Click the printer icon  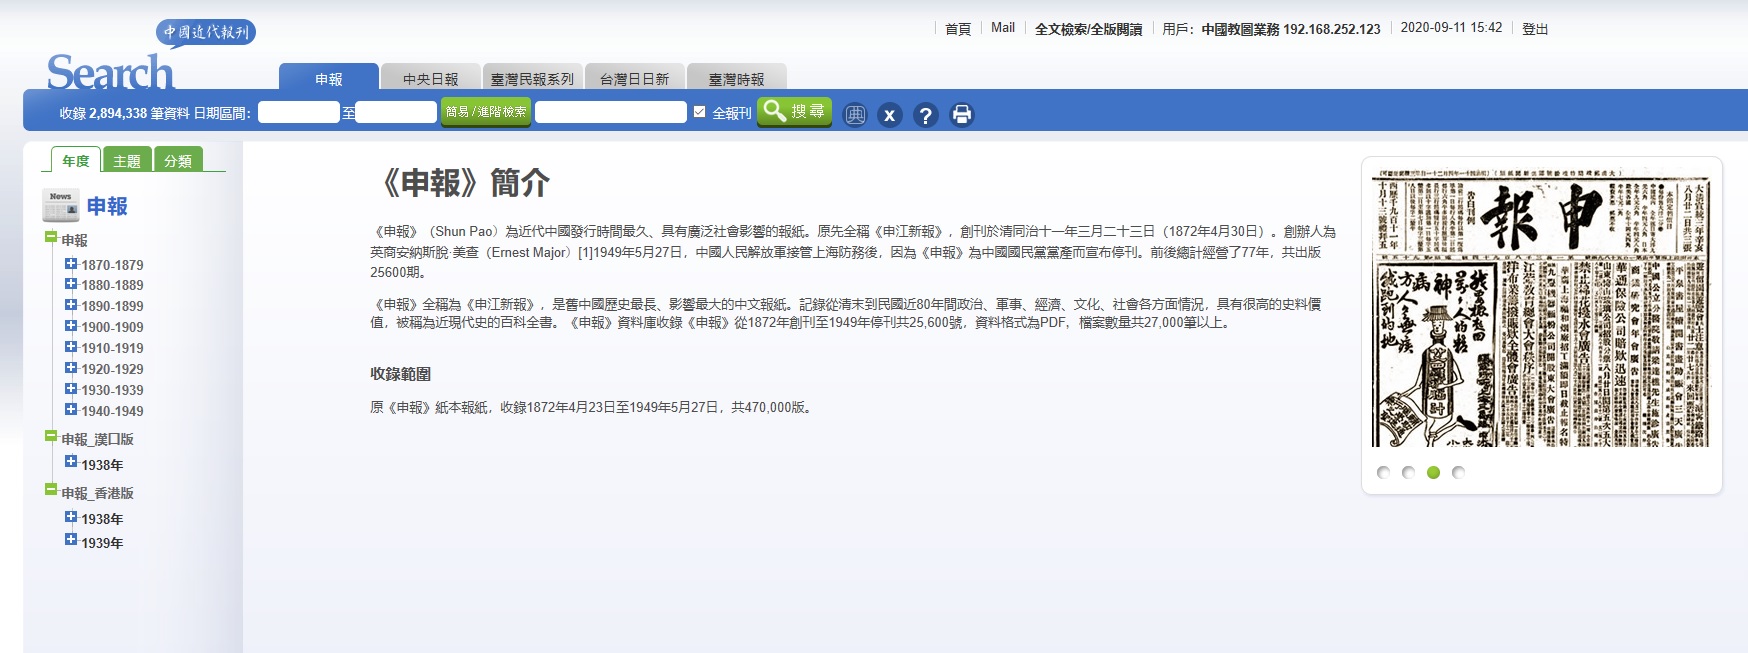point(961,115)
